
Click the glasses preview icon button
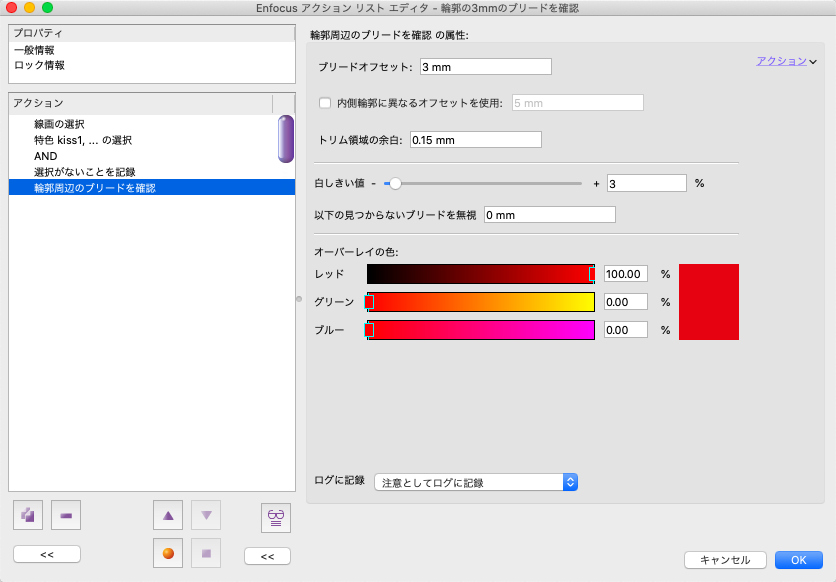click(276, 516)
